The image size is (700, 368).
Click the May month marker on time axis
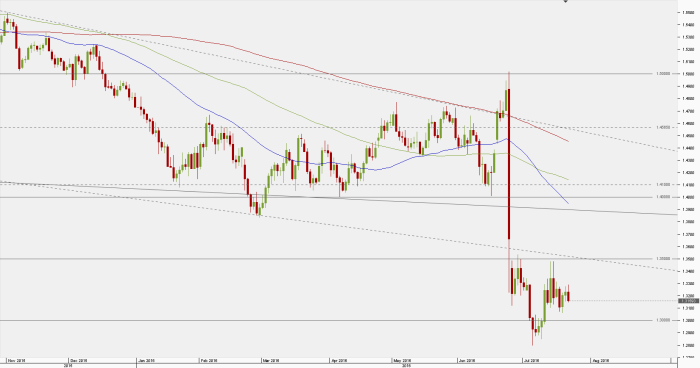point(401,360)
